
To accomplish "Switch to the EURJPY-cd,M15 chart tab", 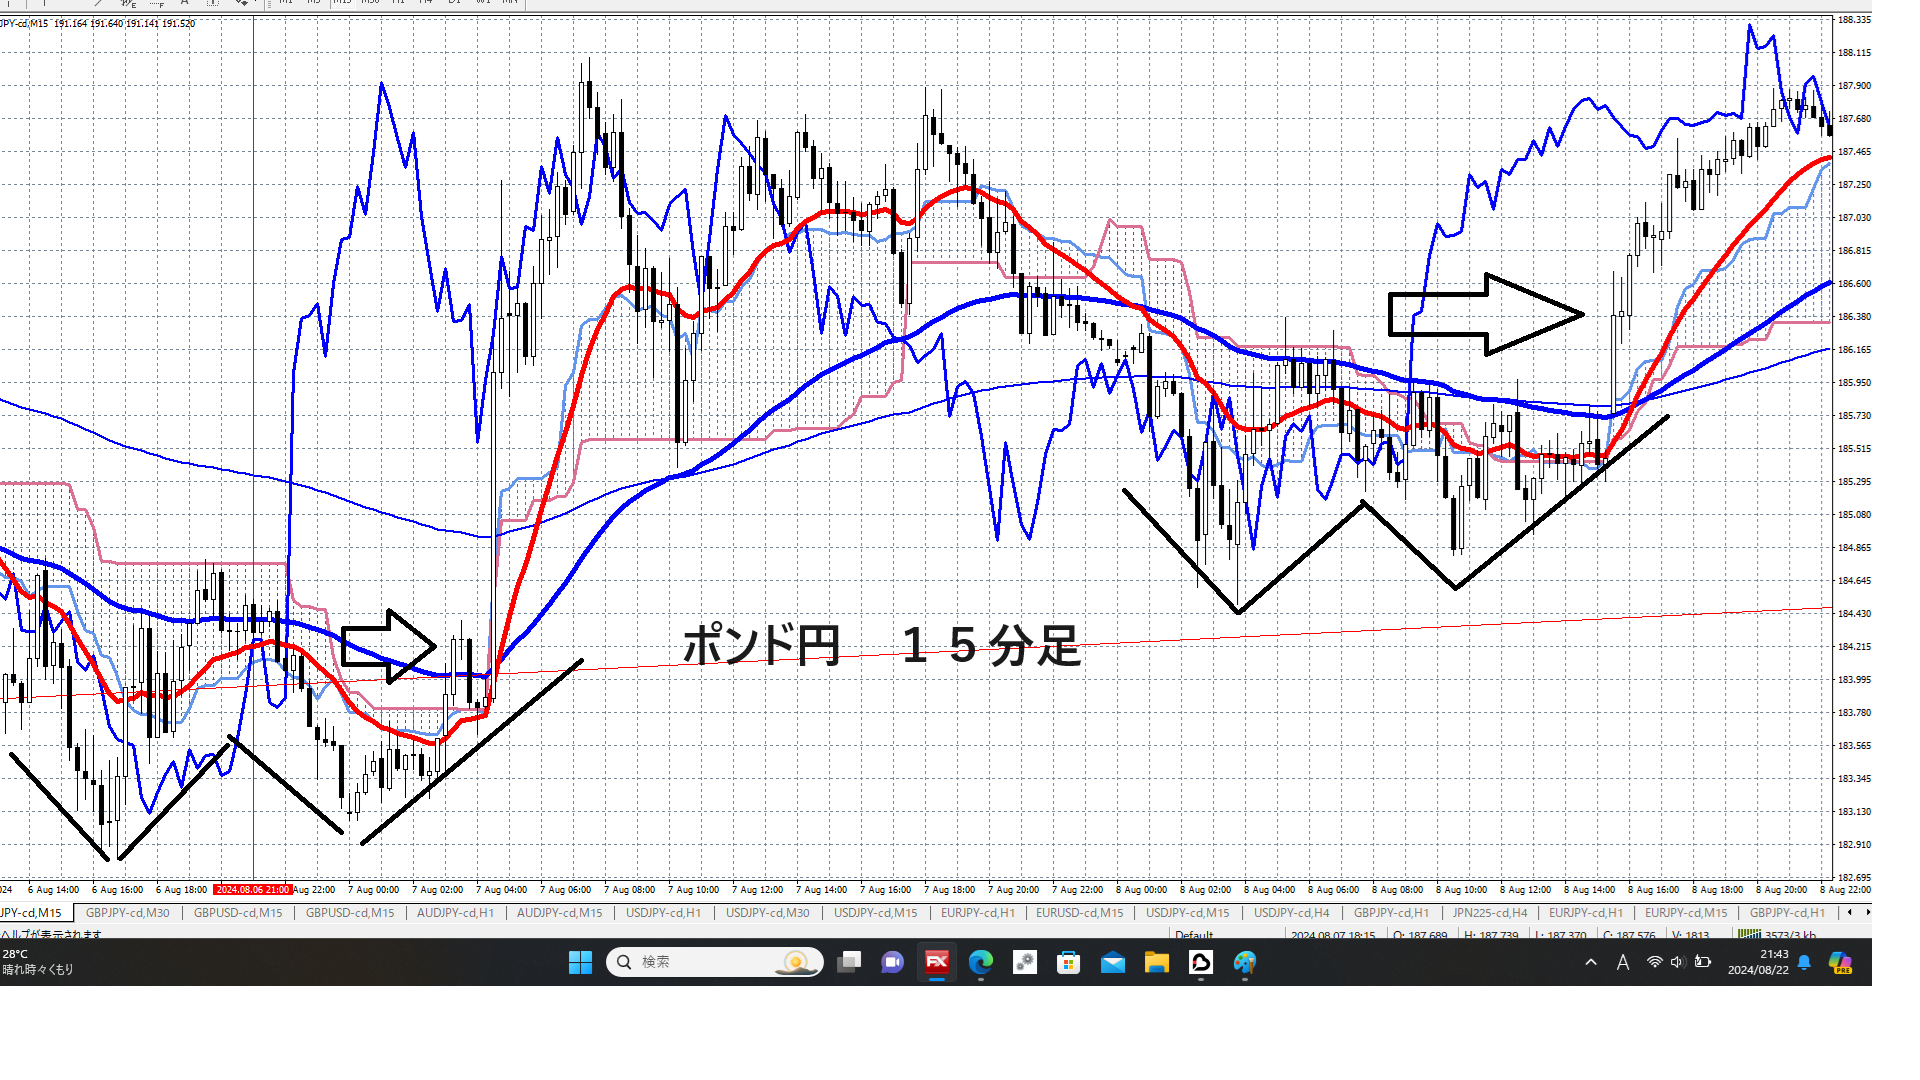I will tap(1686, 913).
